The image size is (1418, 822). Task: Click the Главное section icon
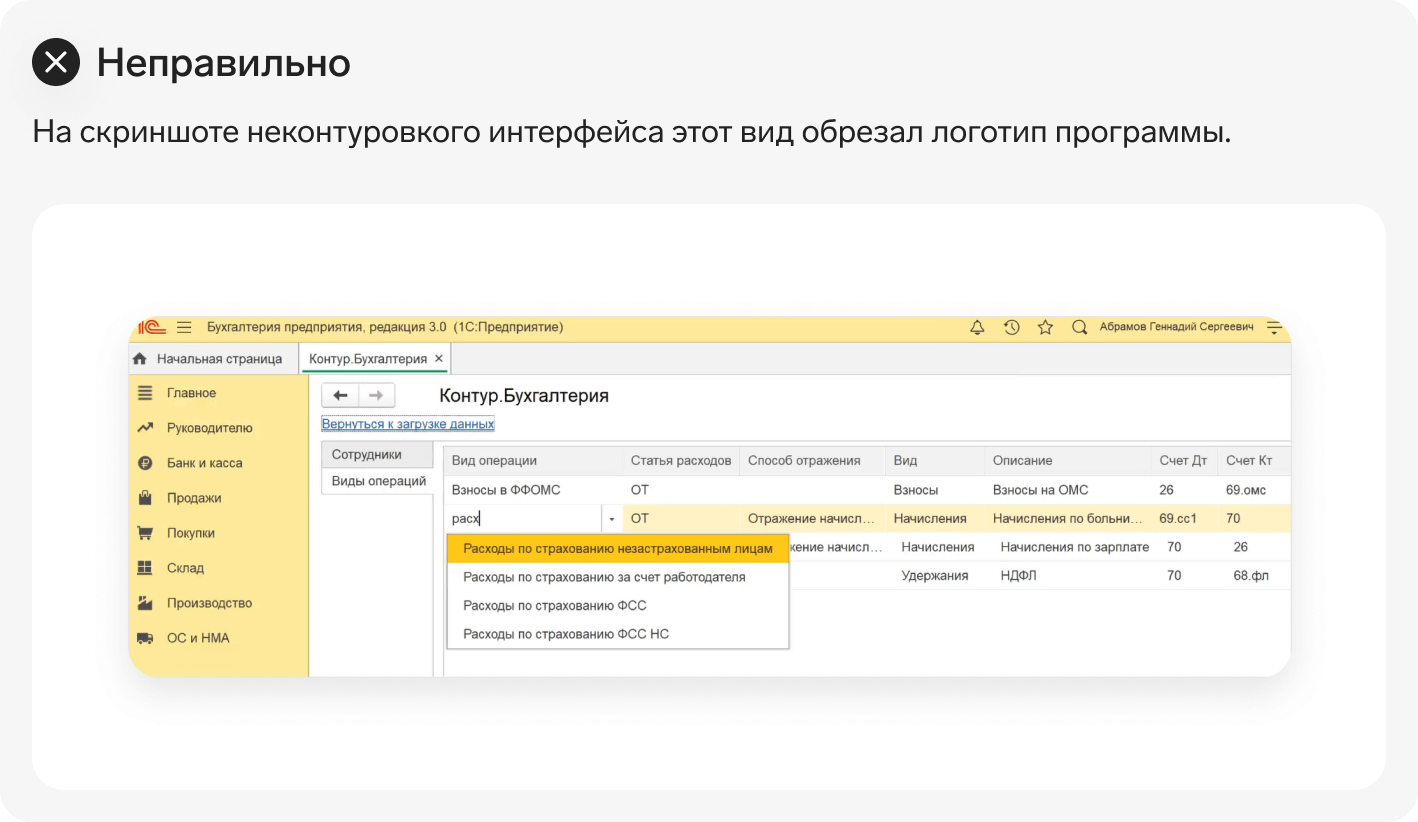[145, 393]
